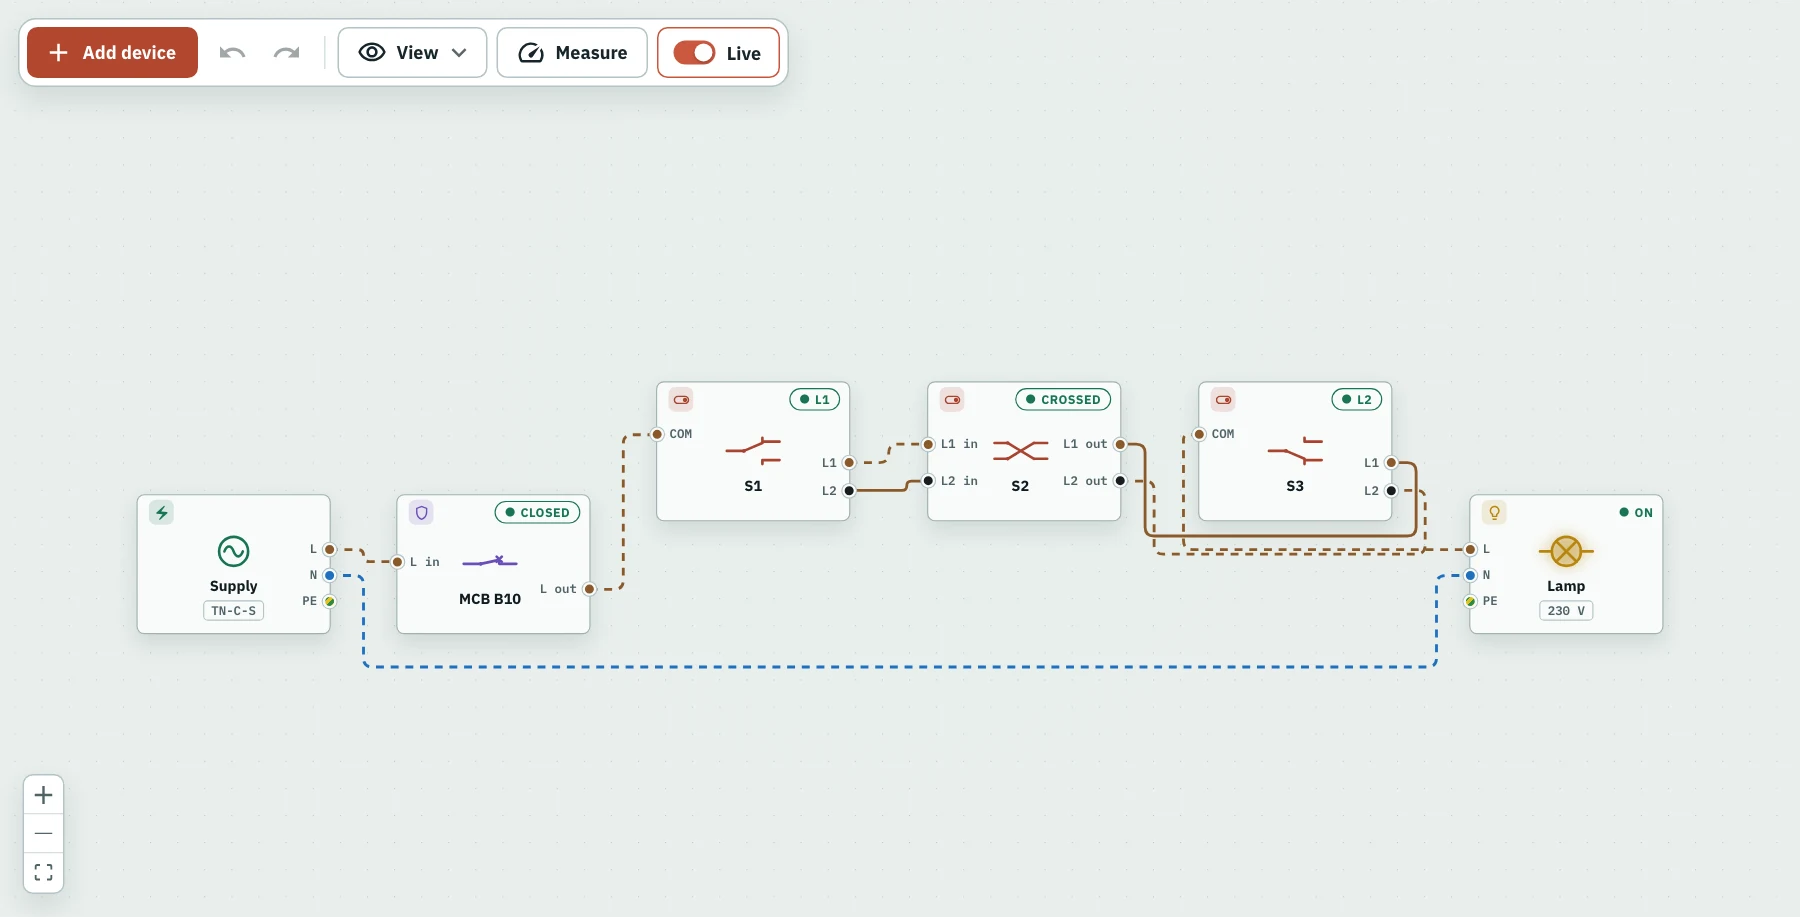Screen dimensions: 1800x917
Task: Undo the last action
Action: [x=232, y=53]
